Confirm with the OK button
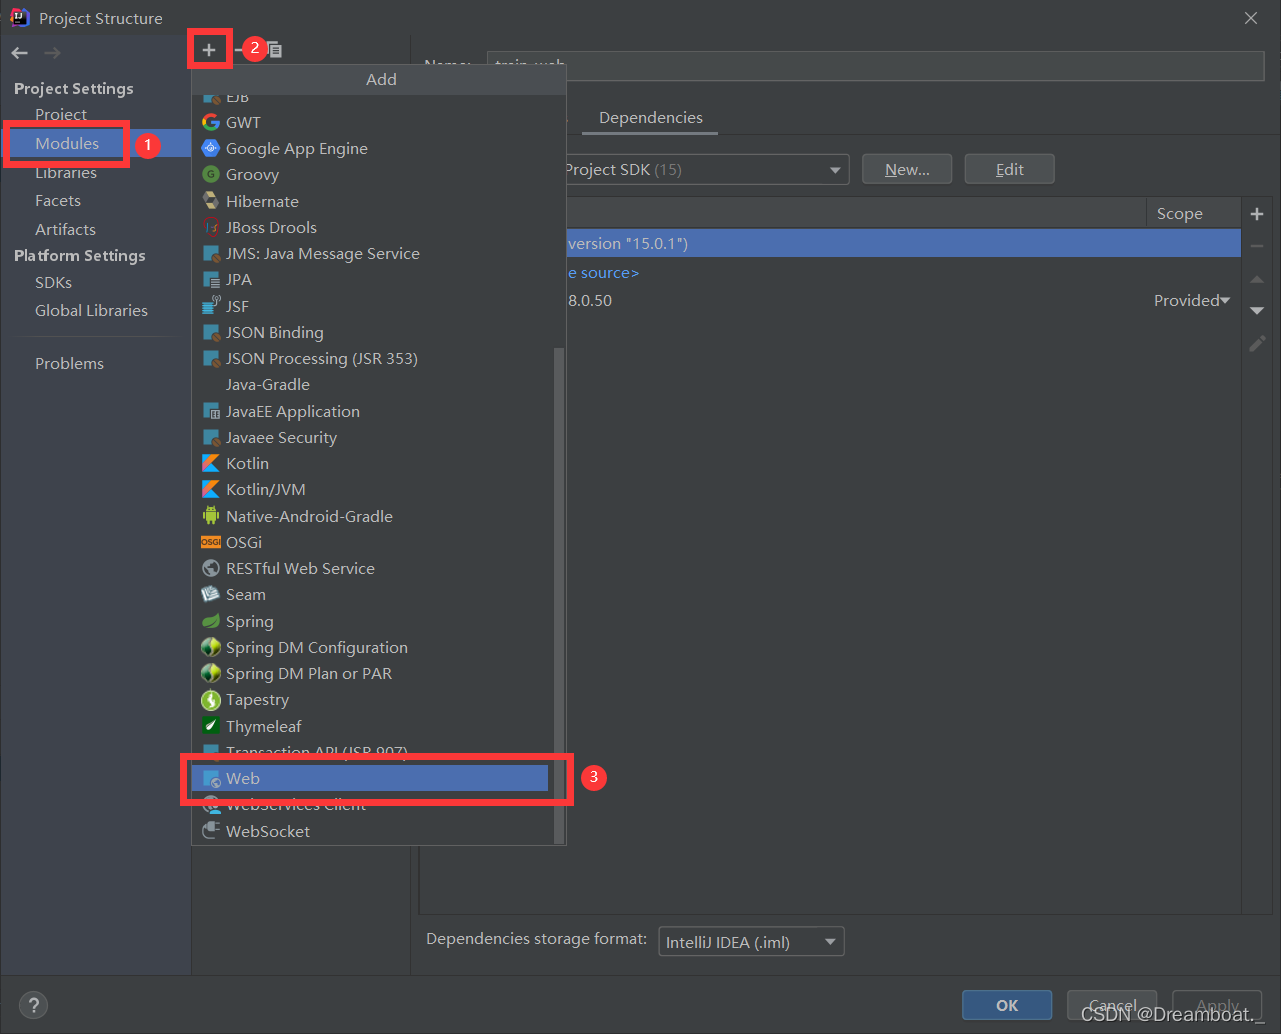This screenshot has width=1281, height=1034. pyautogui.click(x=1007, y=1005)
